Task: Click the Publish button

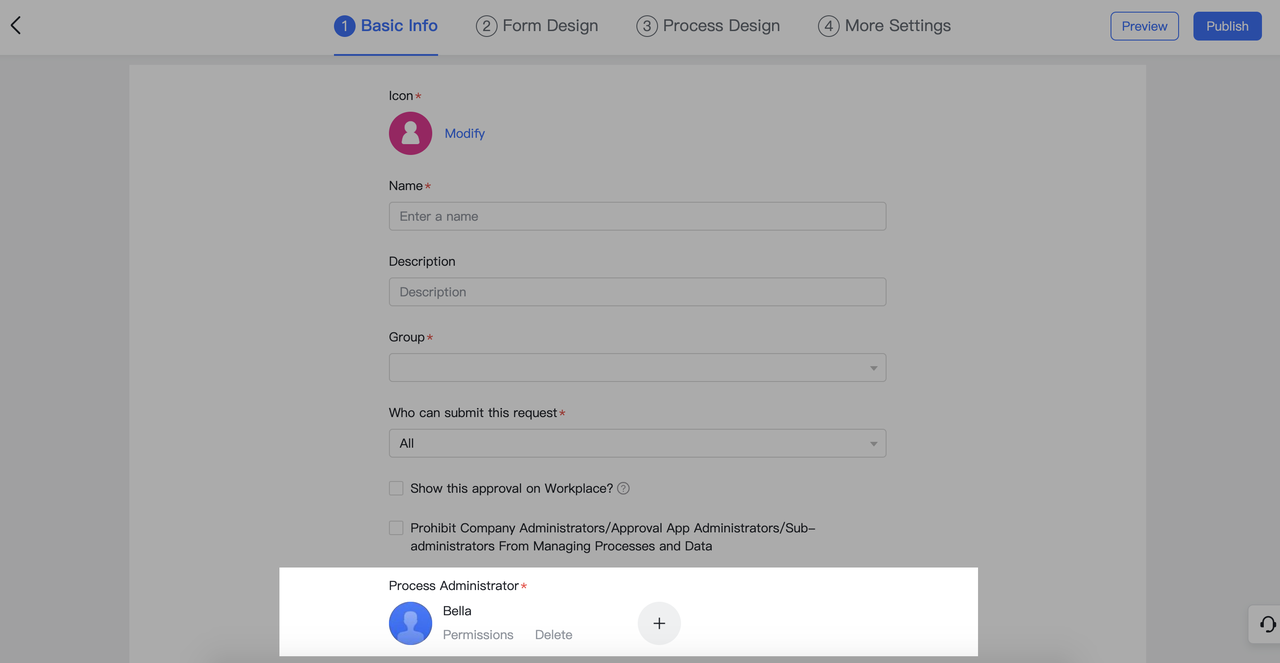Action: click(1227, 26)
